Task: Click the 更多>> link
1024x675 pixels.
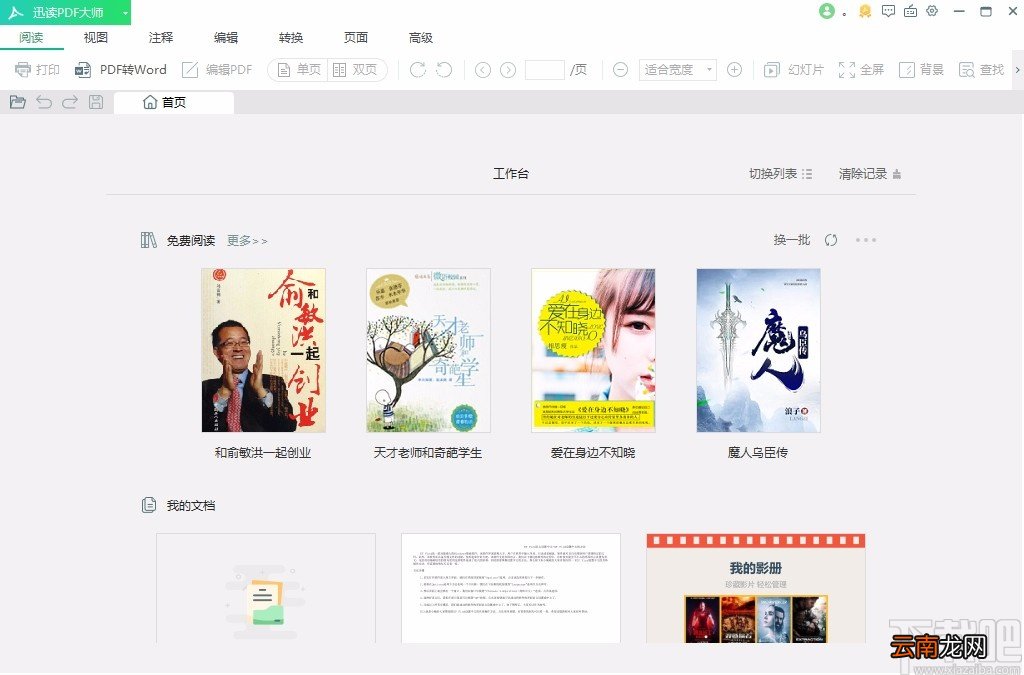Action: [x=247, y=241]
